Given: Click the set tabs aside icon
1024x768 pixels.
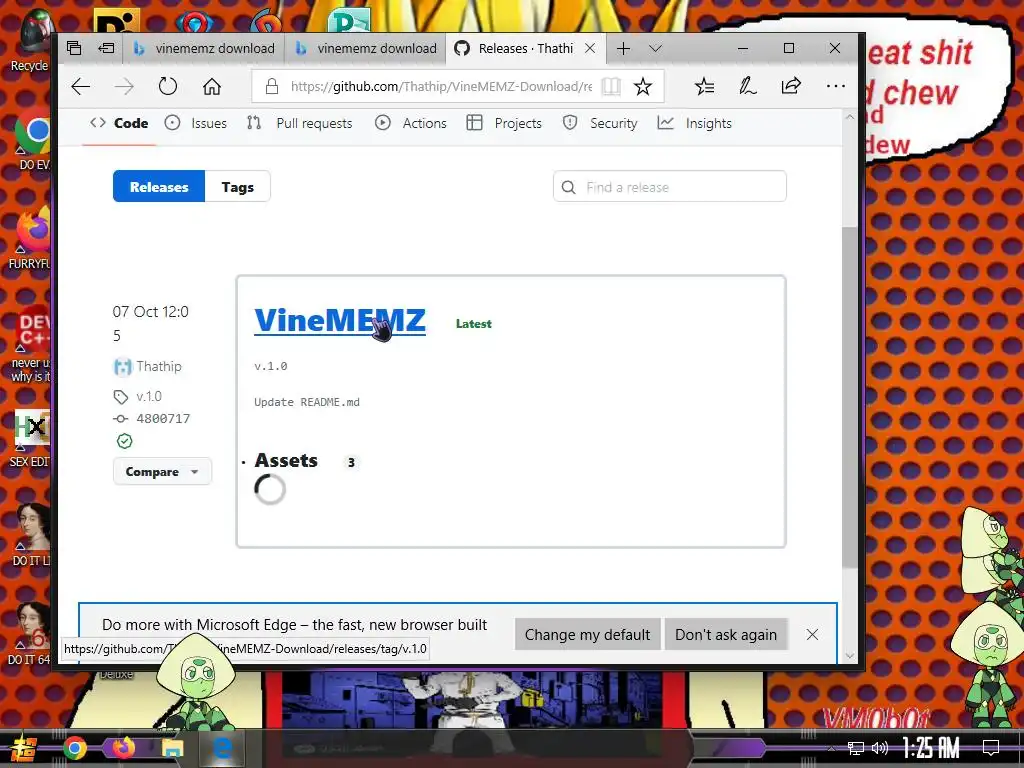Looking at the screenshot, I should (106, 48).
